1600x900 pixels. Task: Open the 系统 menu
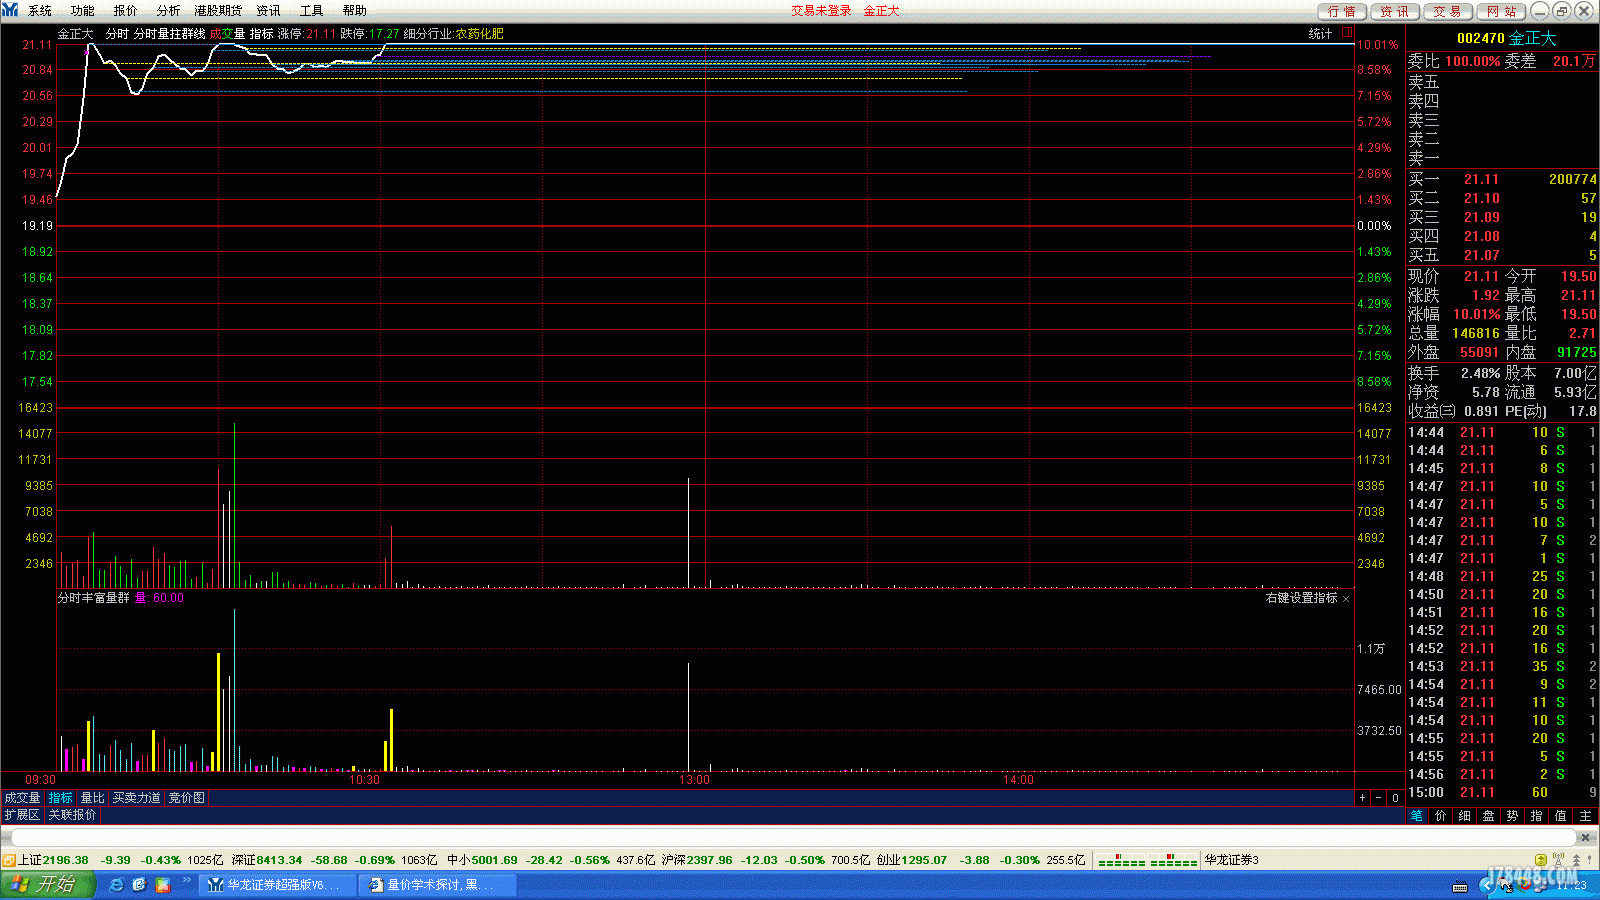(x=40, y=11)
